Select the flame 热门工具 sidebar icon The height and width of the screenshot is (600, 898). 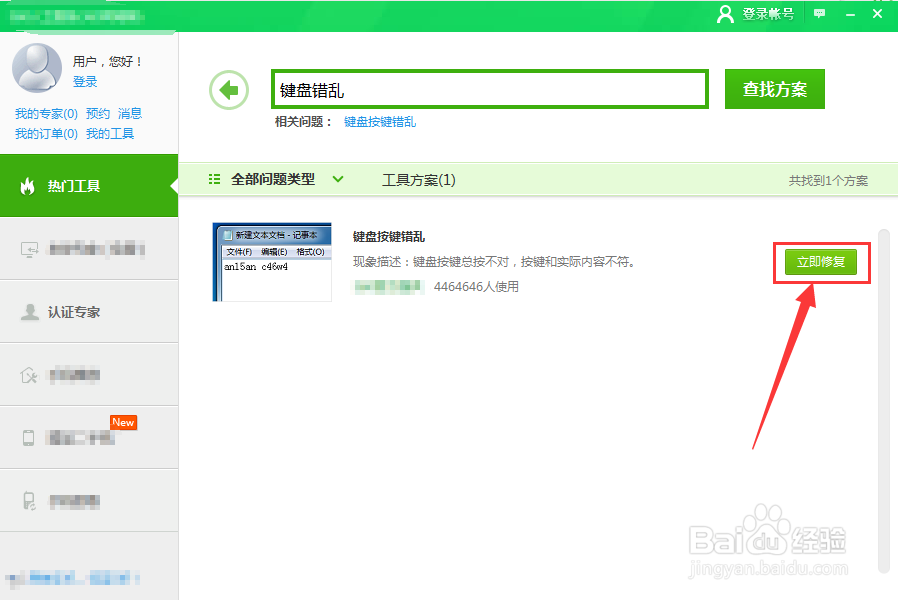tap(28, 186)
